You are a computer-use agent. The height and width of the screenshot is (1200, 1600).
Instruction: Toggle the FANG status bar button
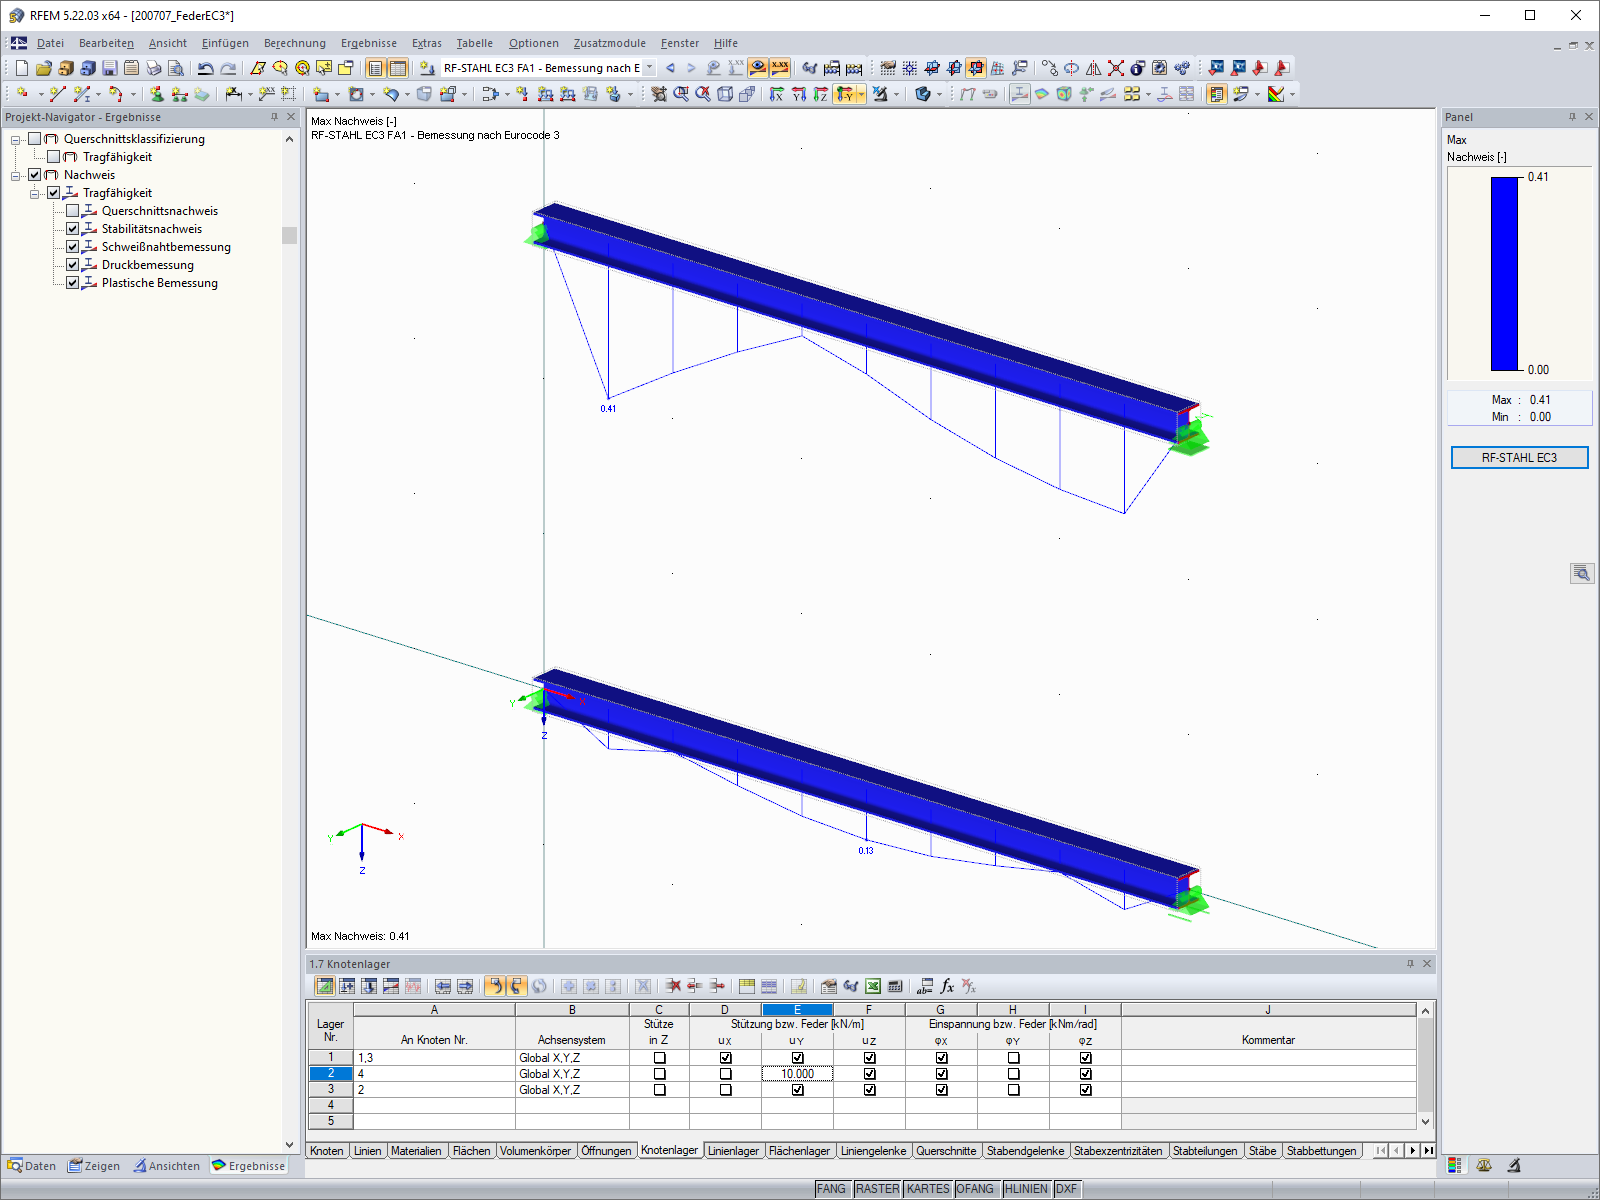coord(831,1189)
